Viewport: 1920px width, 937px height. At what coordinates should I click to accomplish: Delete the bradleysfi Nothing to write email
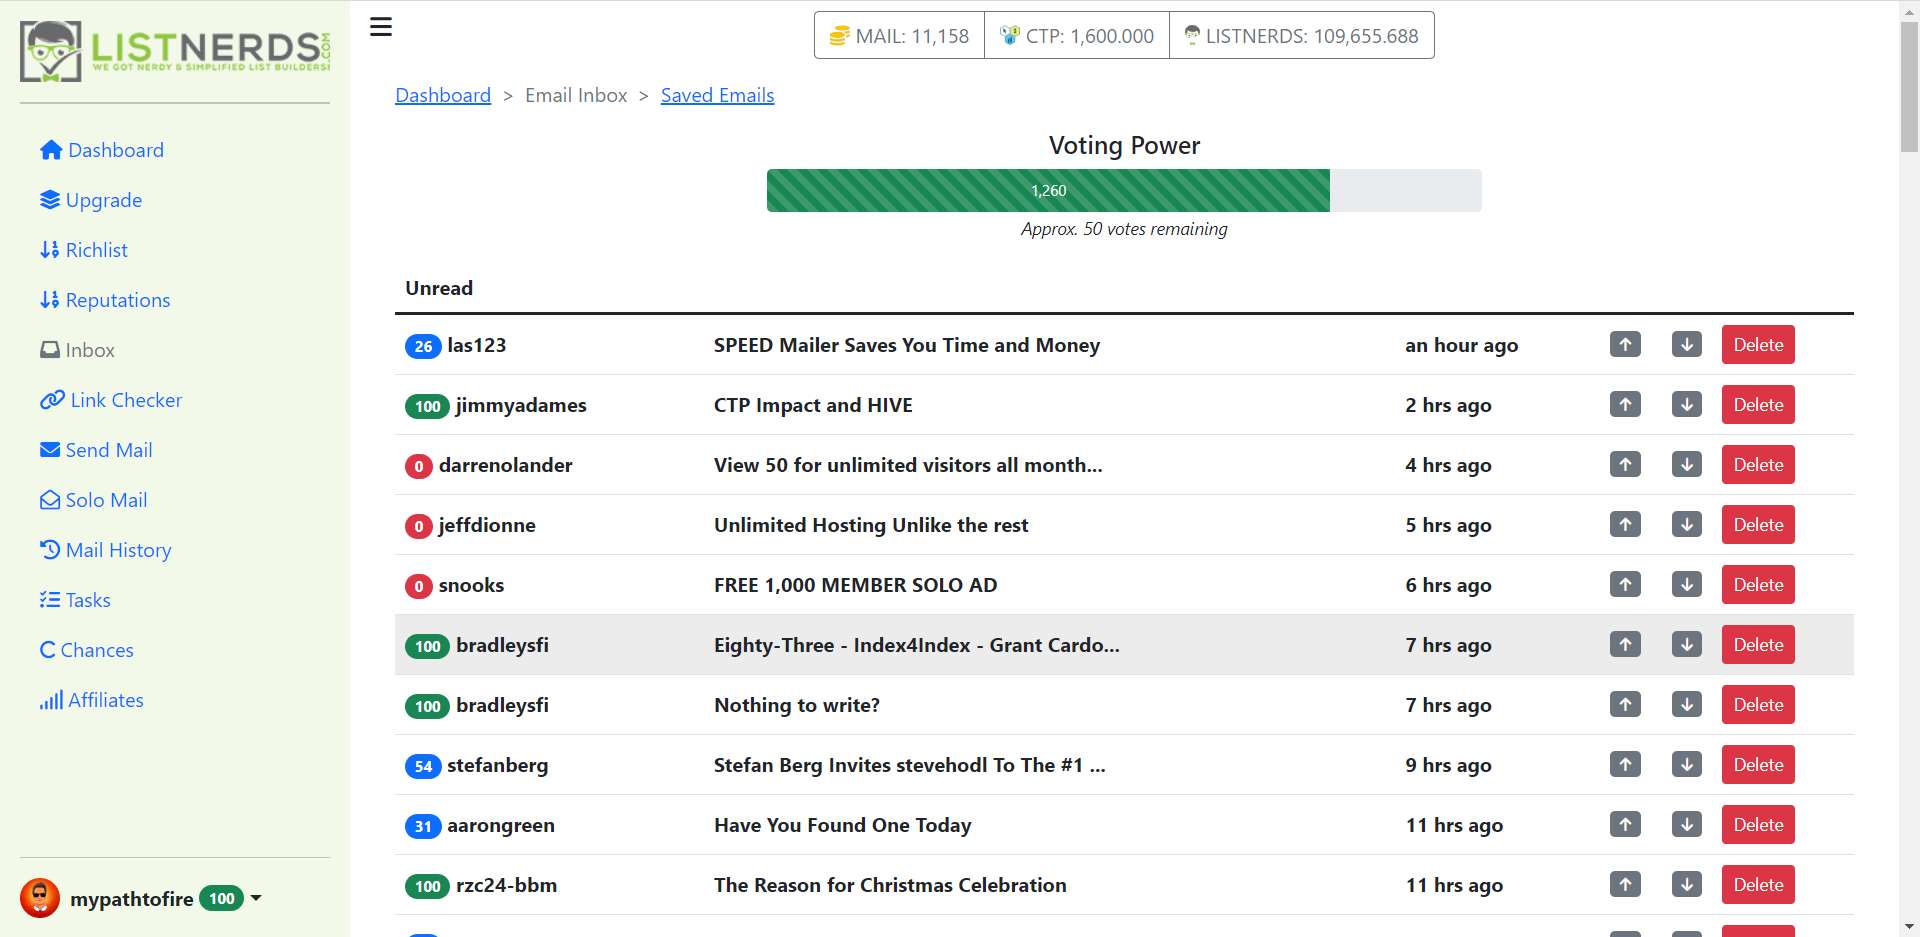(1757, 704)
